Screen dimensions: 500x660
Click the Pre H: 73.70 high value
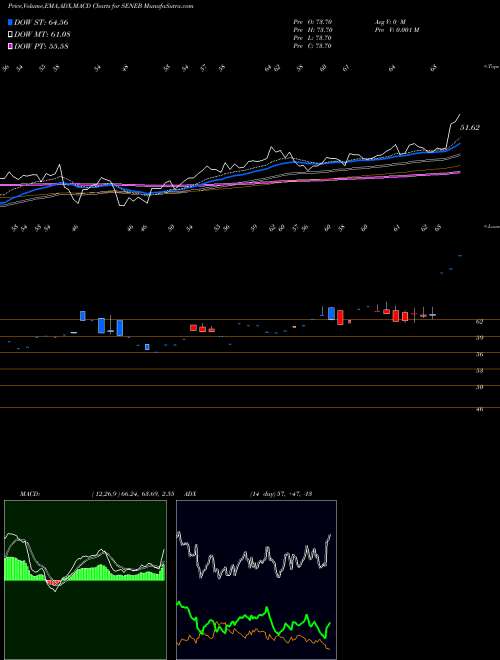[x=313, y=30]
